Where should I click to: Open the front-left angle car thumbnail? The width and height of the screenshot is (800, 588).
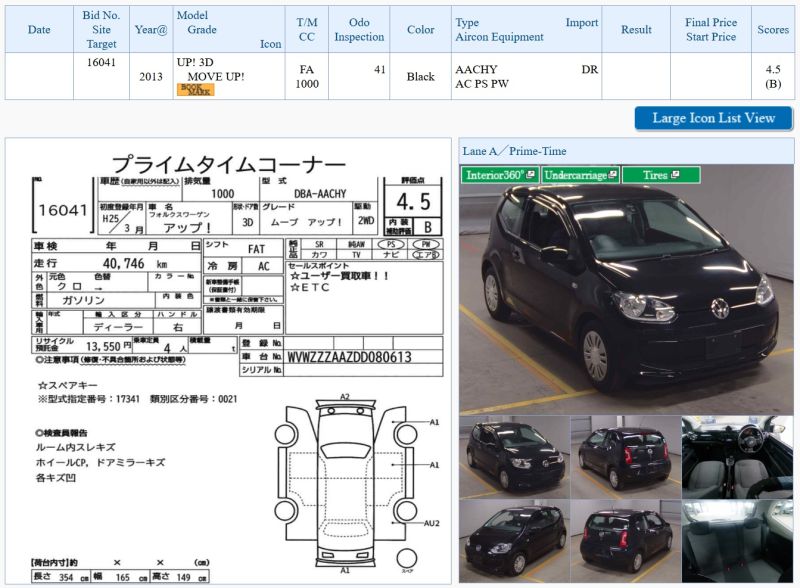pyautogui.click(x=514, y=457)
